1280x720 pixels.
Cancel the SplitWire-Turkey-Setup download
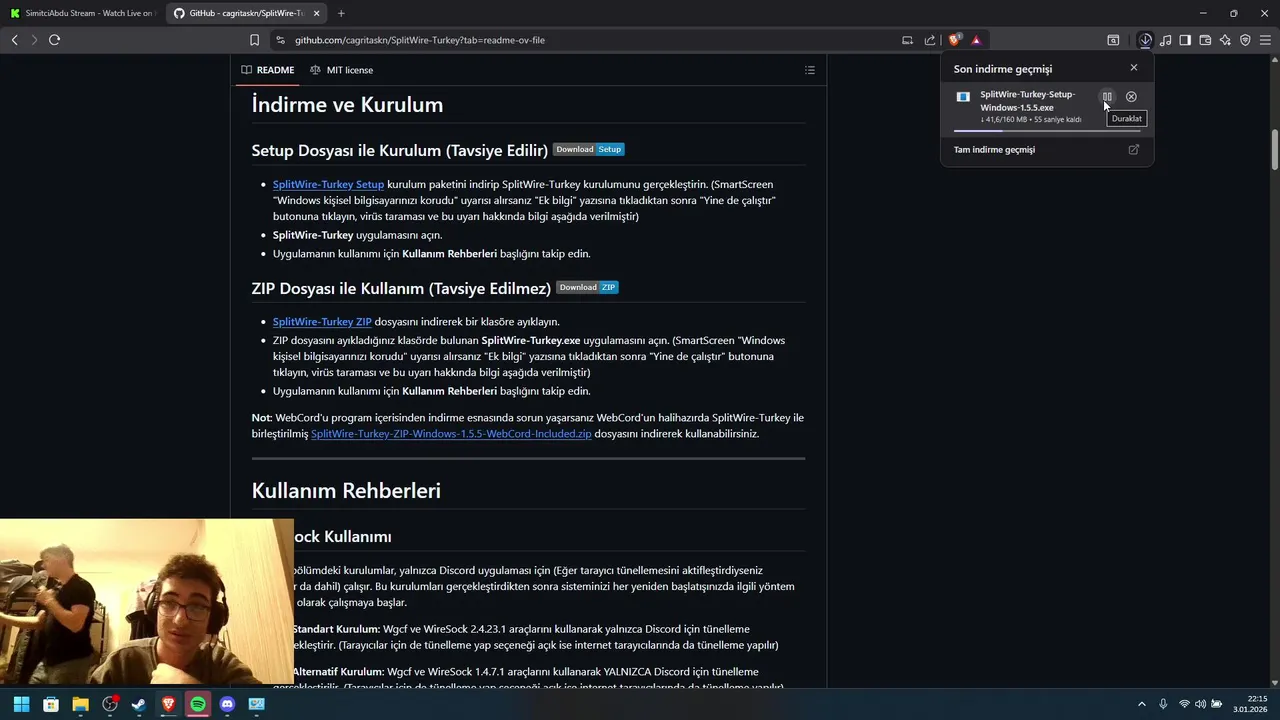coord(1131,97)
